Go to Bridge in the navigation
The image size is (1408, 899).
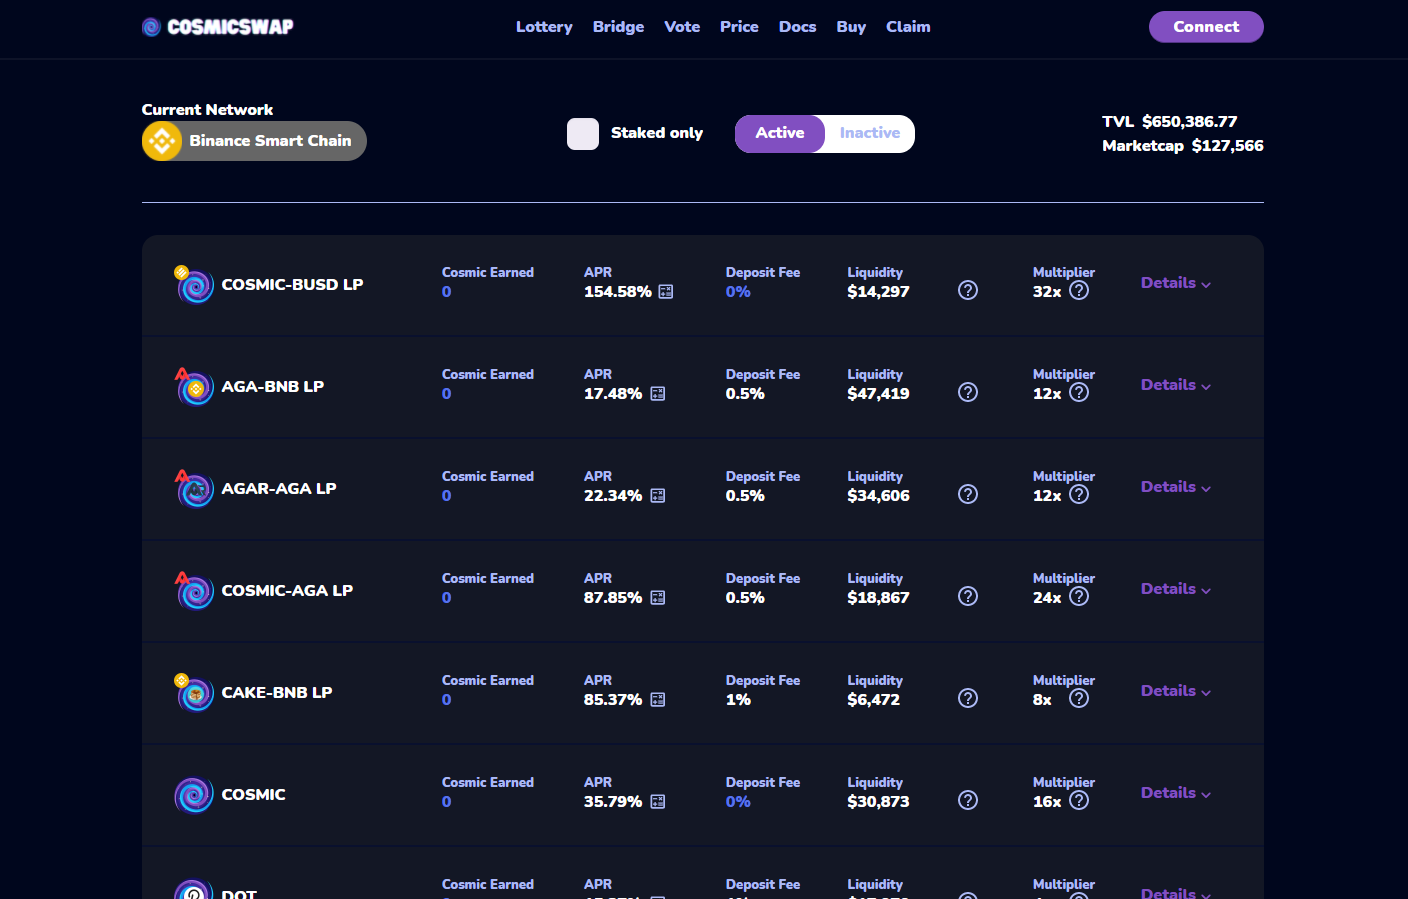(618, 27)
